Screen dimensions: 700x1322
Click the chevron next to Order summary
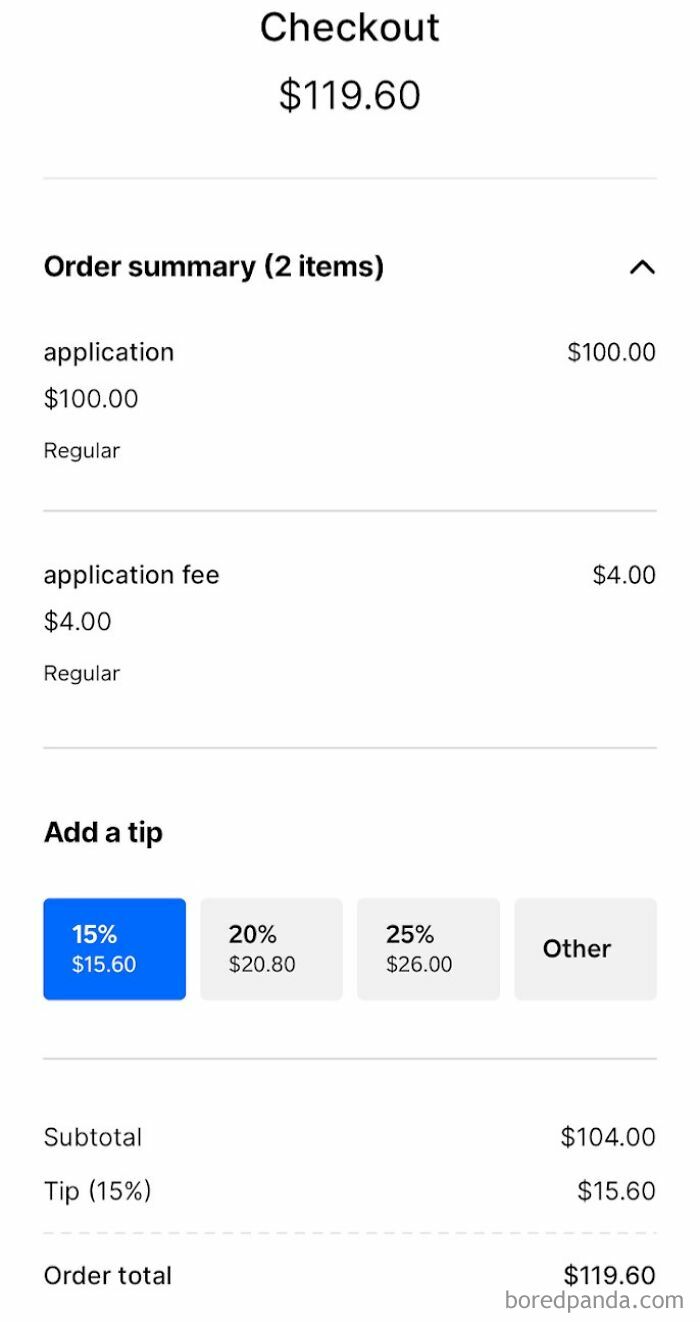[x=644, y=267]
